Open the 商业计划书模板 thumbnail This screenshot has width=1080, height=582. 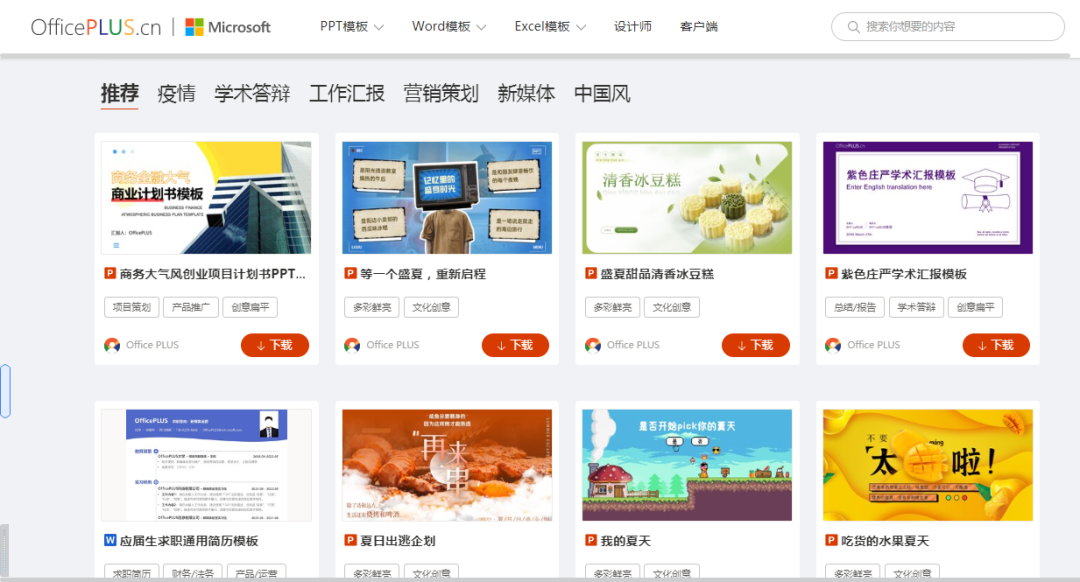[x=206, y=198]
